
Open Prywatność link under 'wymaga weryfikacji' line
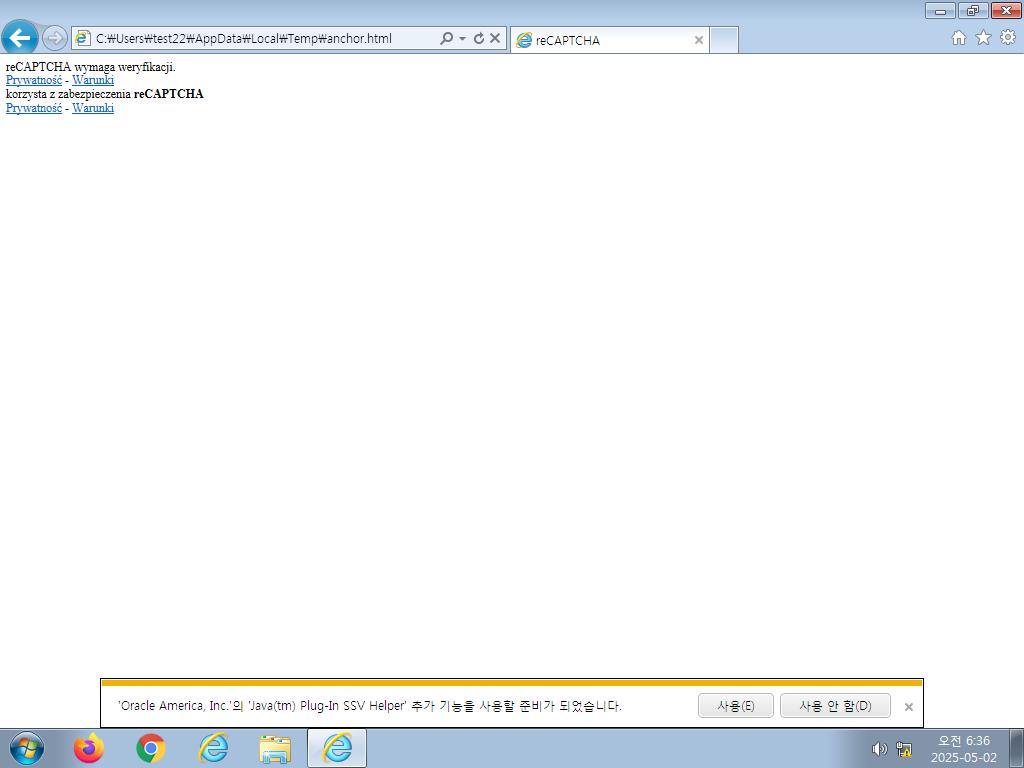click(34, 80)
